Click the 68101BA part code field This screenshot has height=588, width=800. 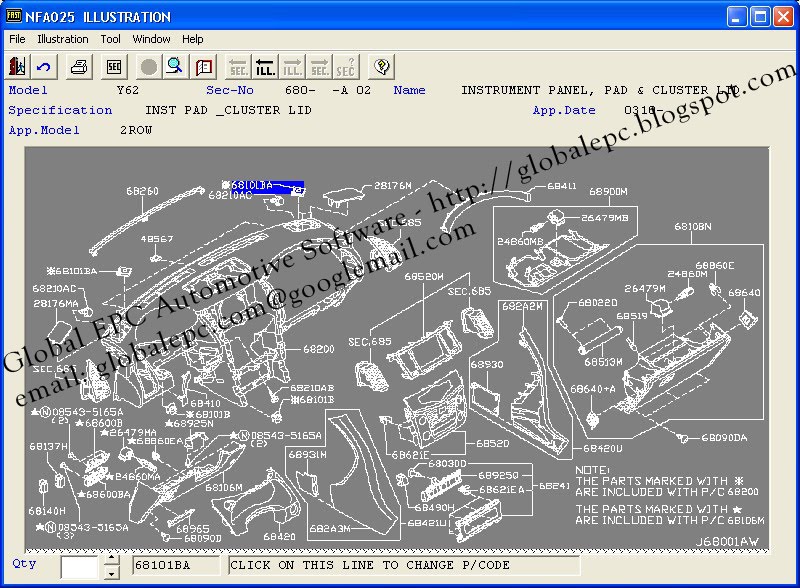point(176,566)
